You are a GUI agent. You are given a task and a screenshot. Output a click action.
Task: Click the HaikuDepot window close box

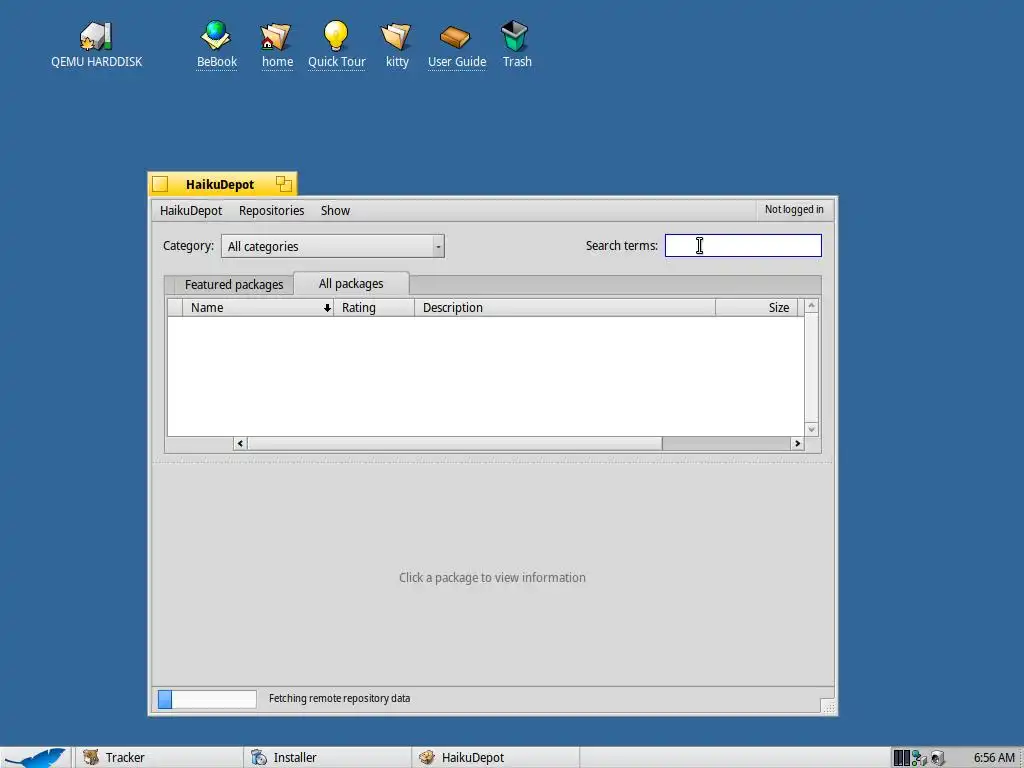[x=160, y=184]
